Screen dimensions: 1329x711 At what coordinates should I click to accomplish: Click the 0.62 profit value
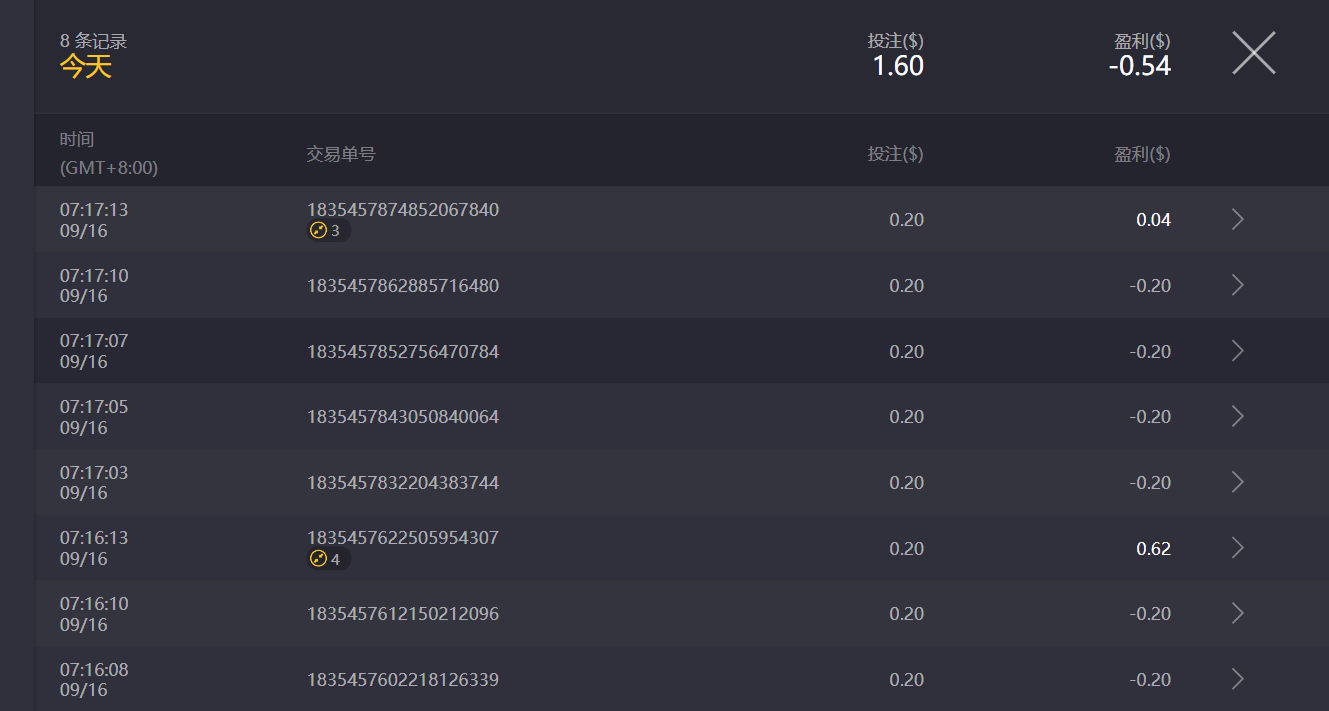[1153, 549]
